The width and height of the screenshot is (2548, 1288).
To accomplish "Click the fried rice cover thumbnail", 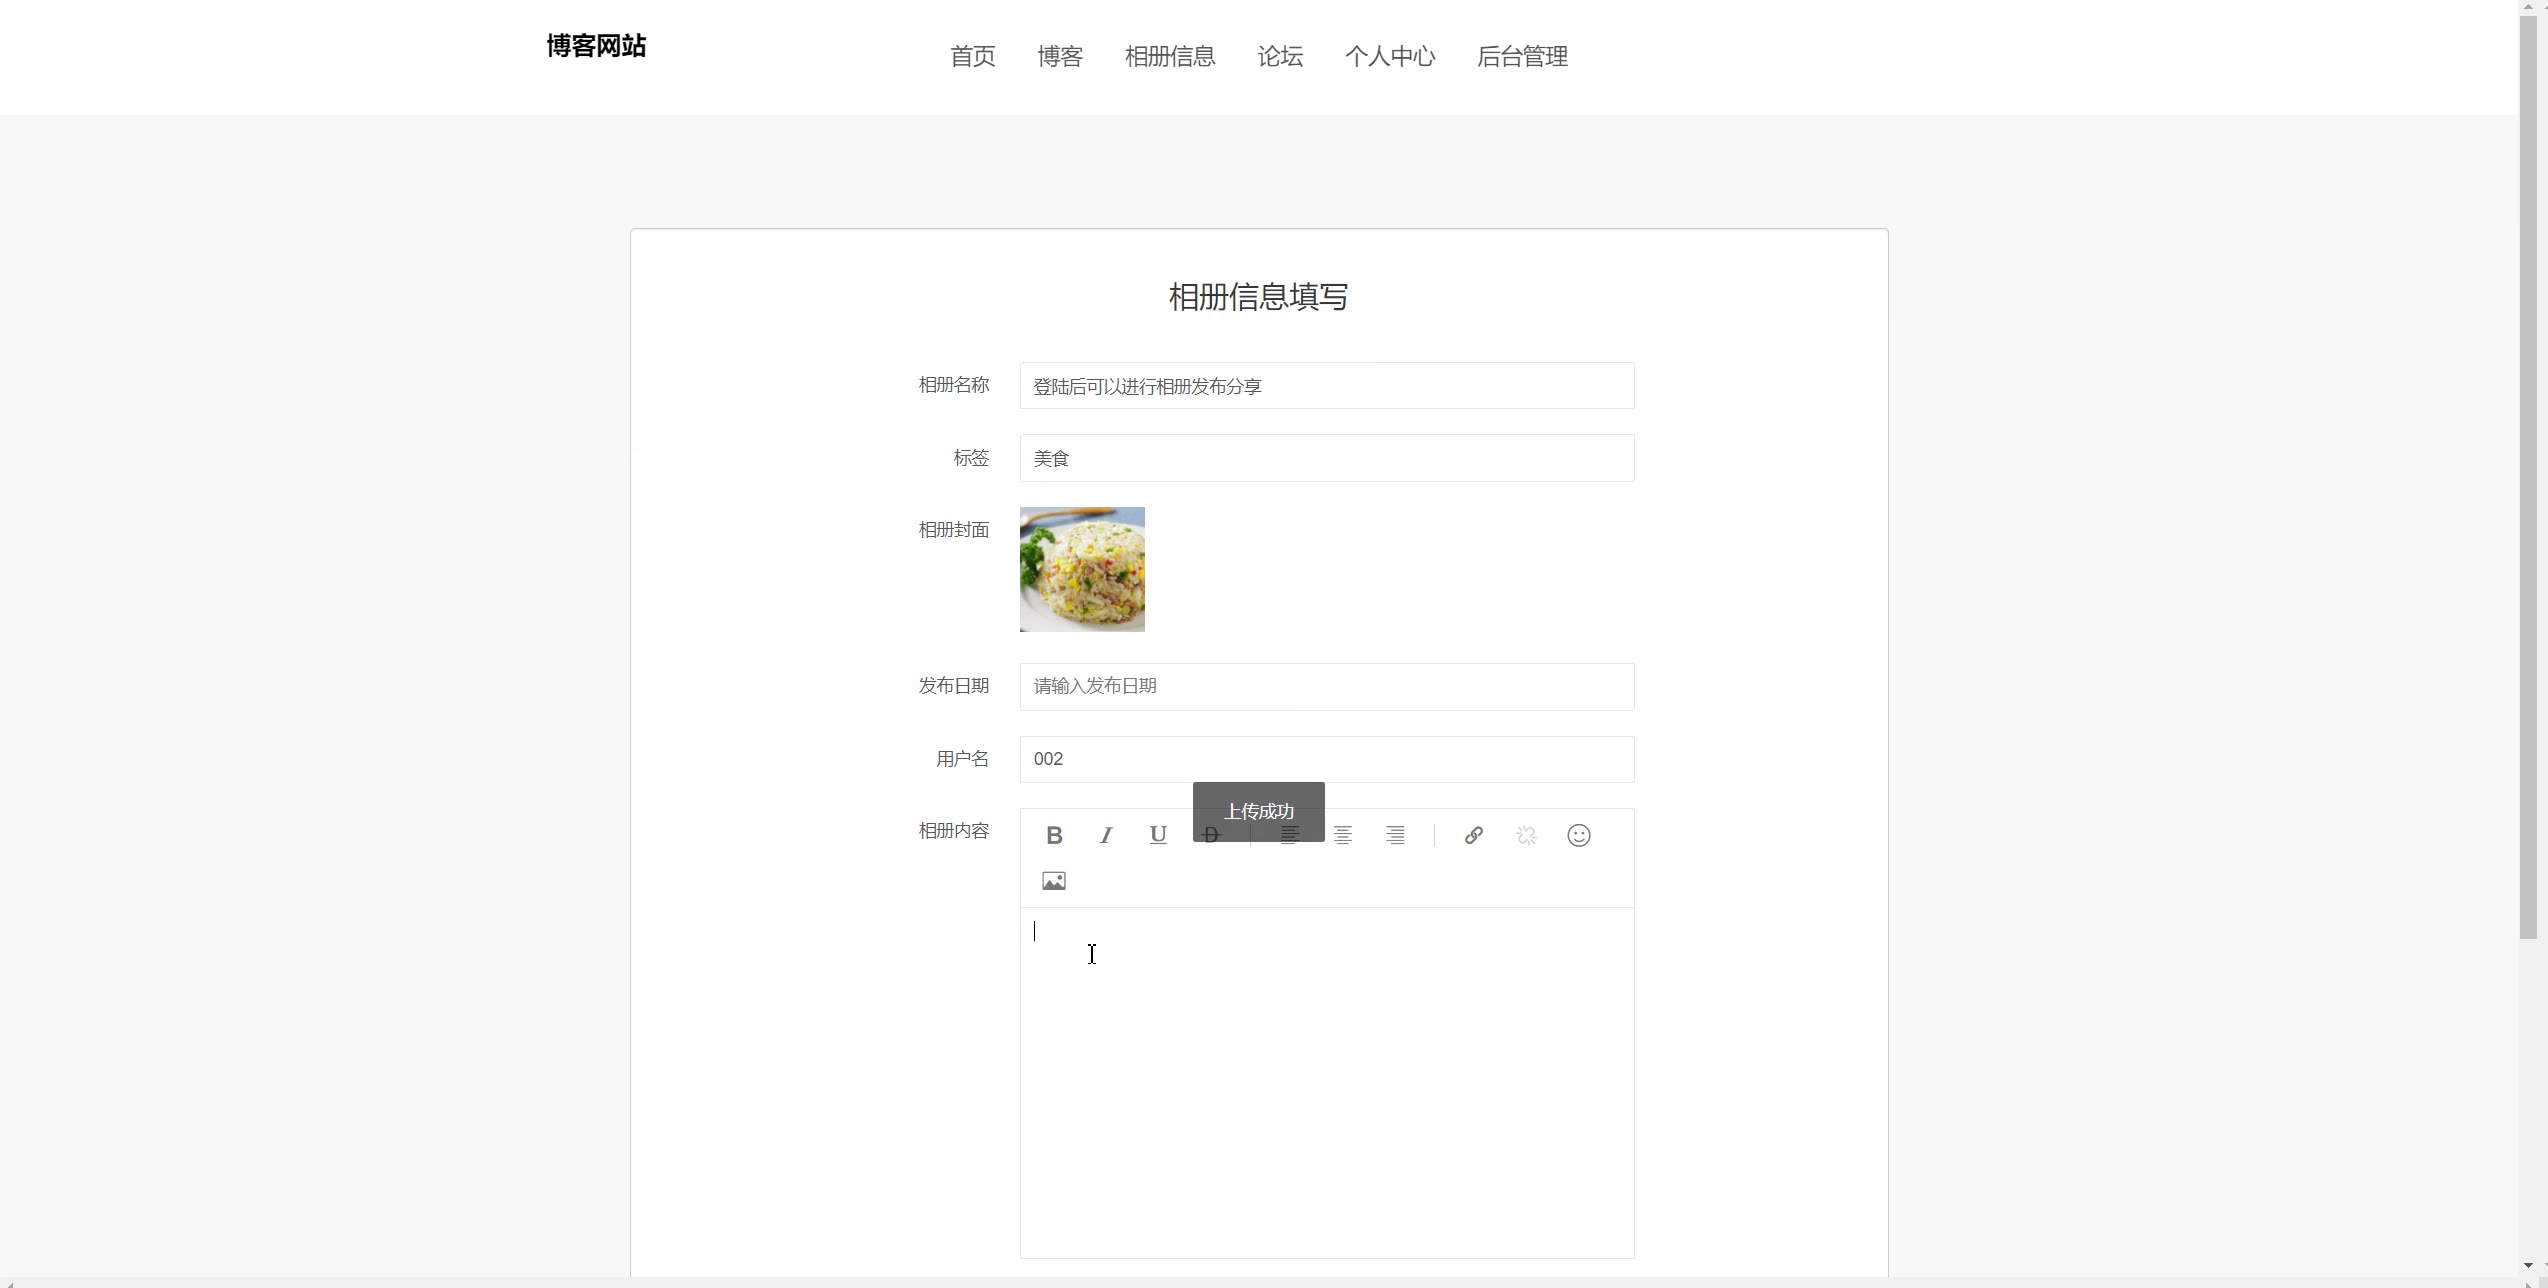I will [x=1082, y=570].
